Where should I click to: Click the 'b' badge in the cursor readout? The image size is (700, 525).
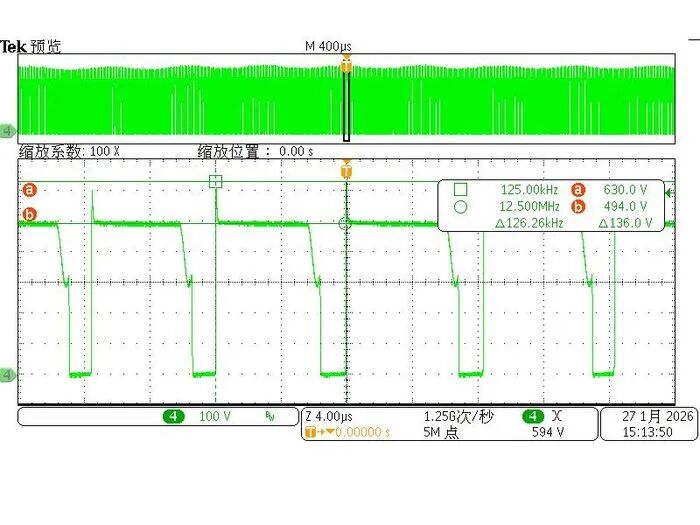coord(578,207)
